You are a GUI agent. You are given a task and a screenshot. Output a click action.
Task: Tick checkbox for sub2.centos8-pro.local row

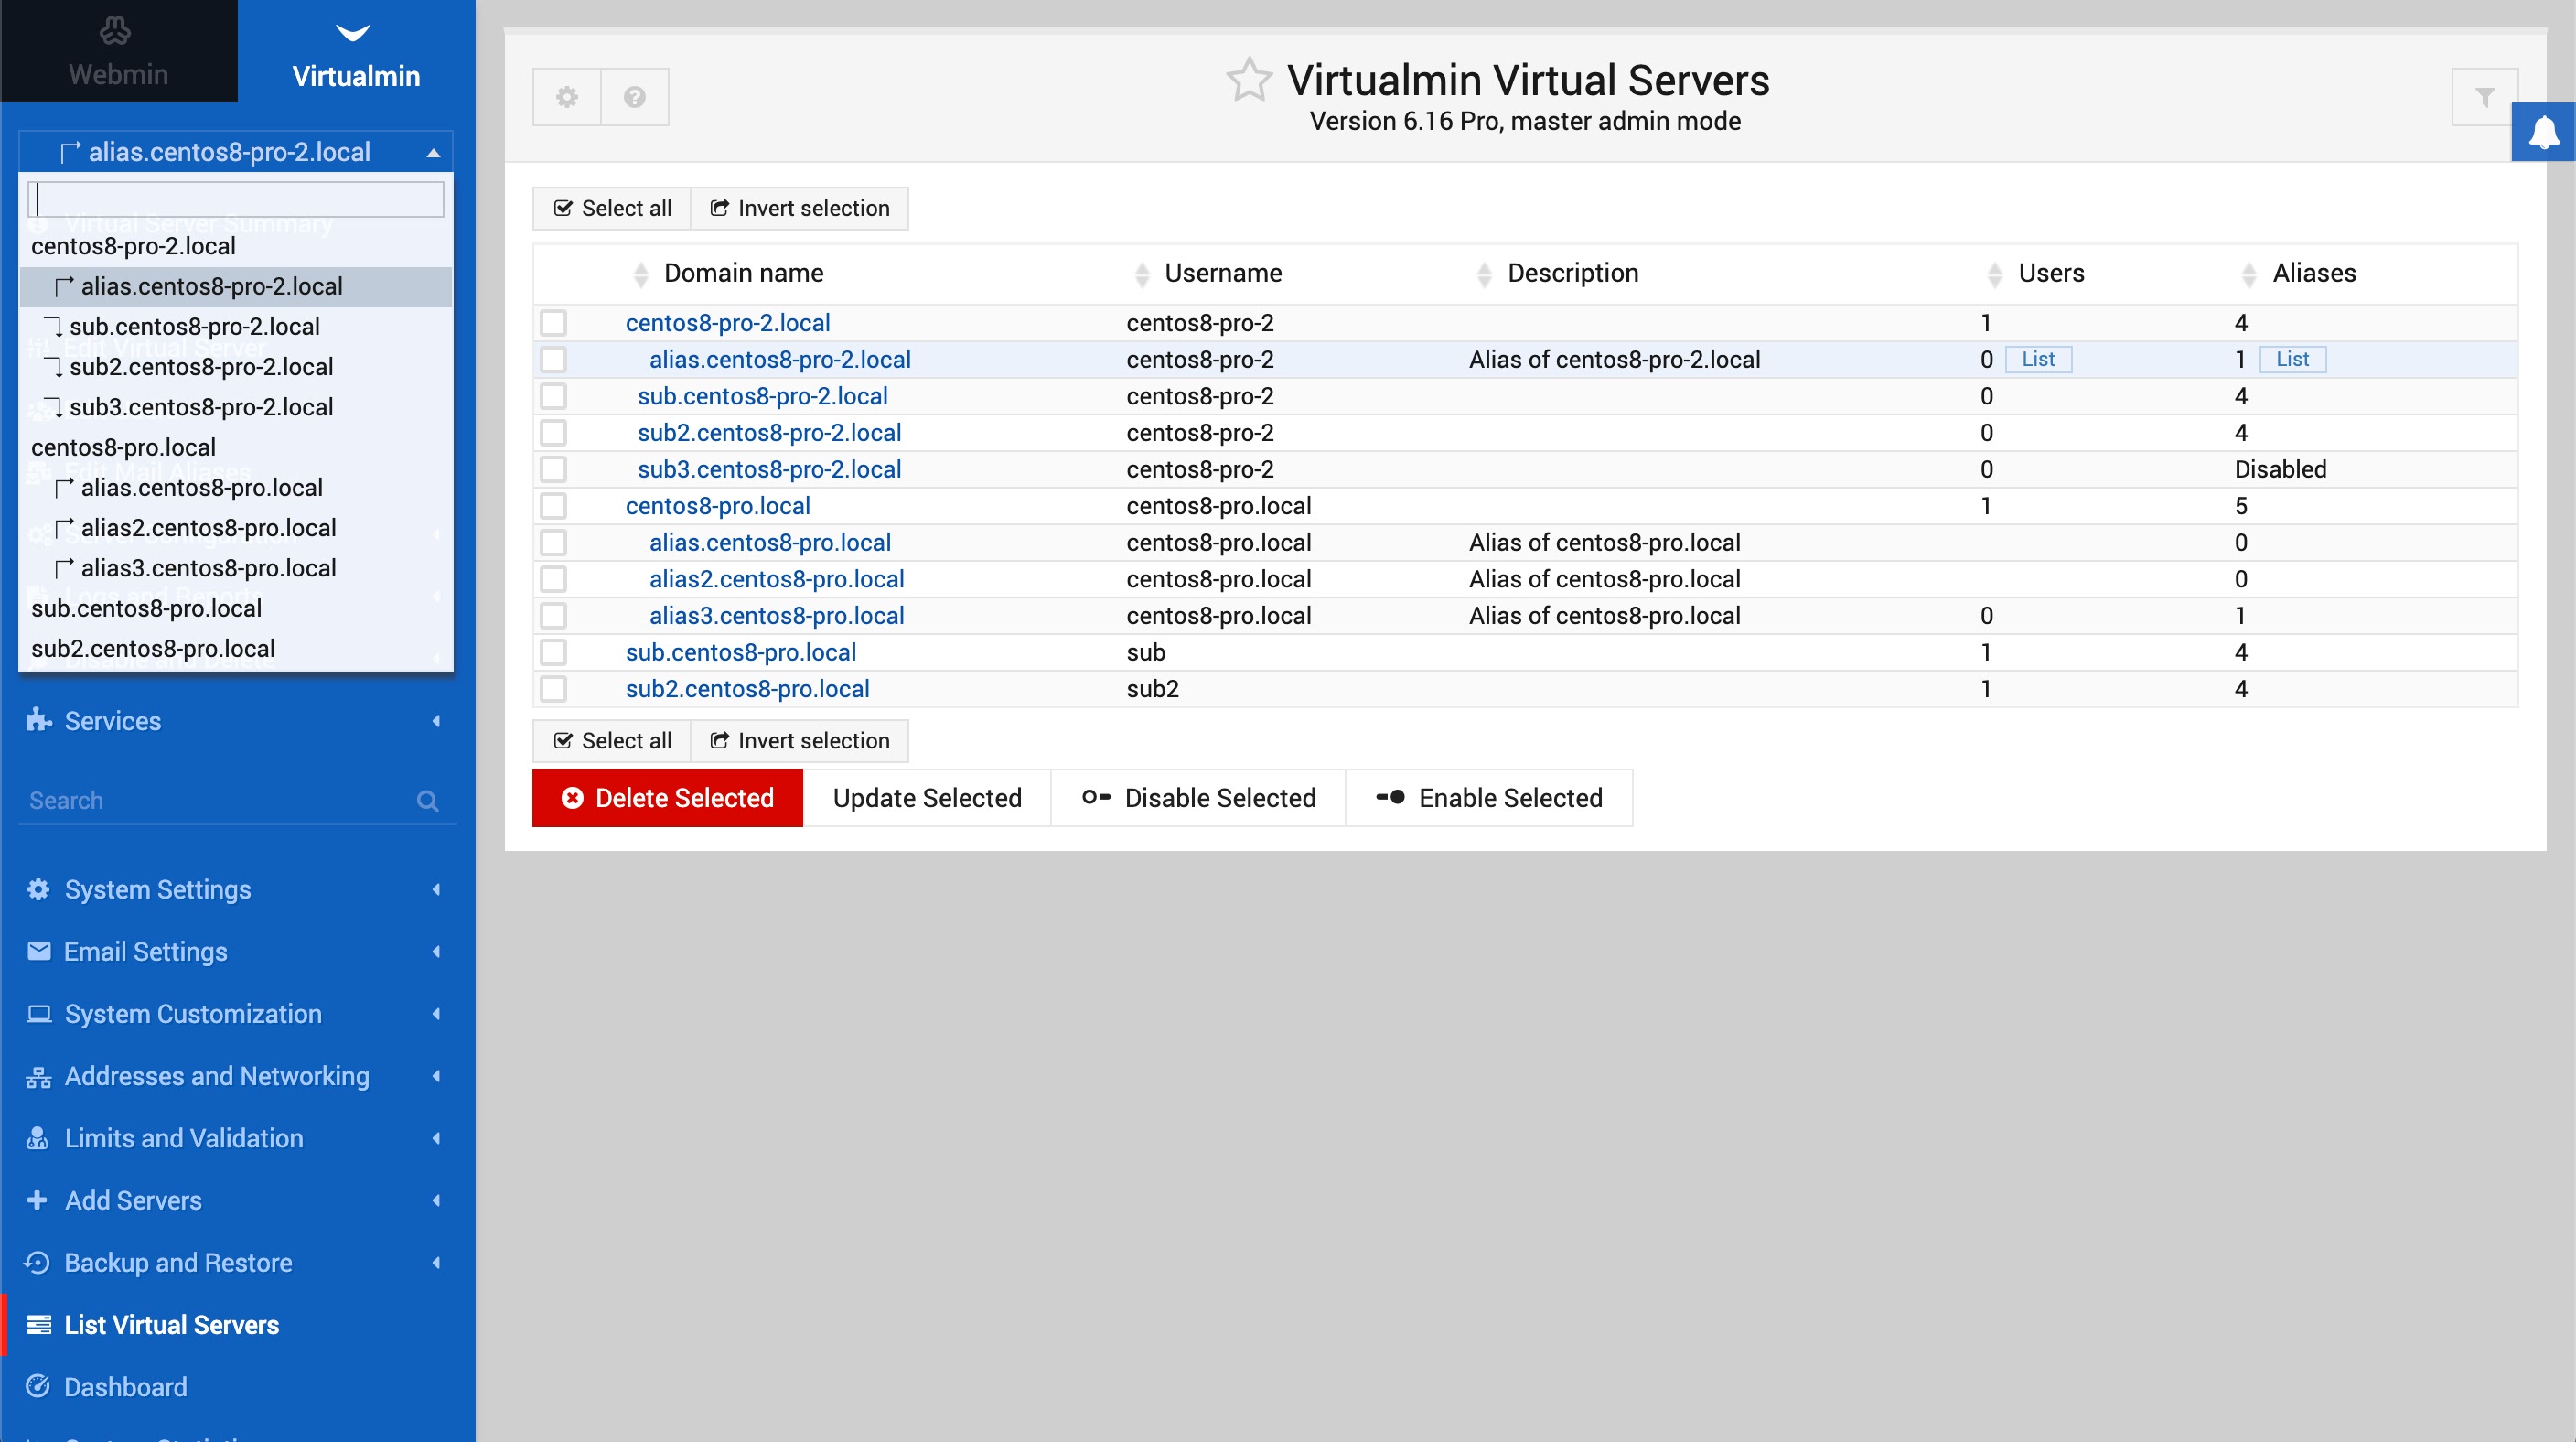[554, 689]
